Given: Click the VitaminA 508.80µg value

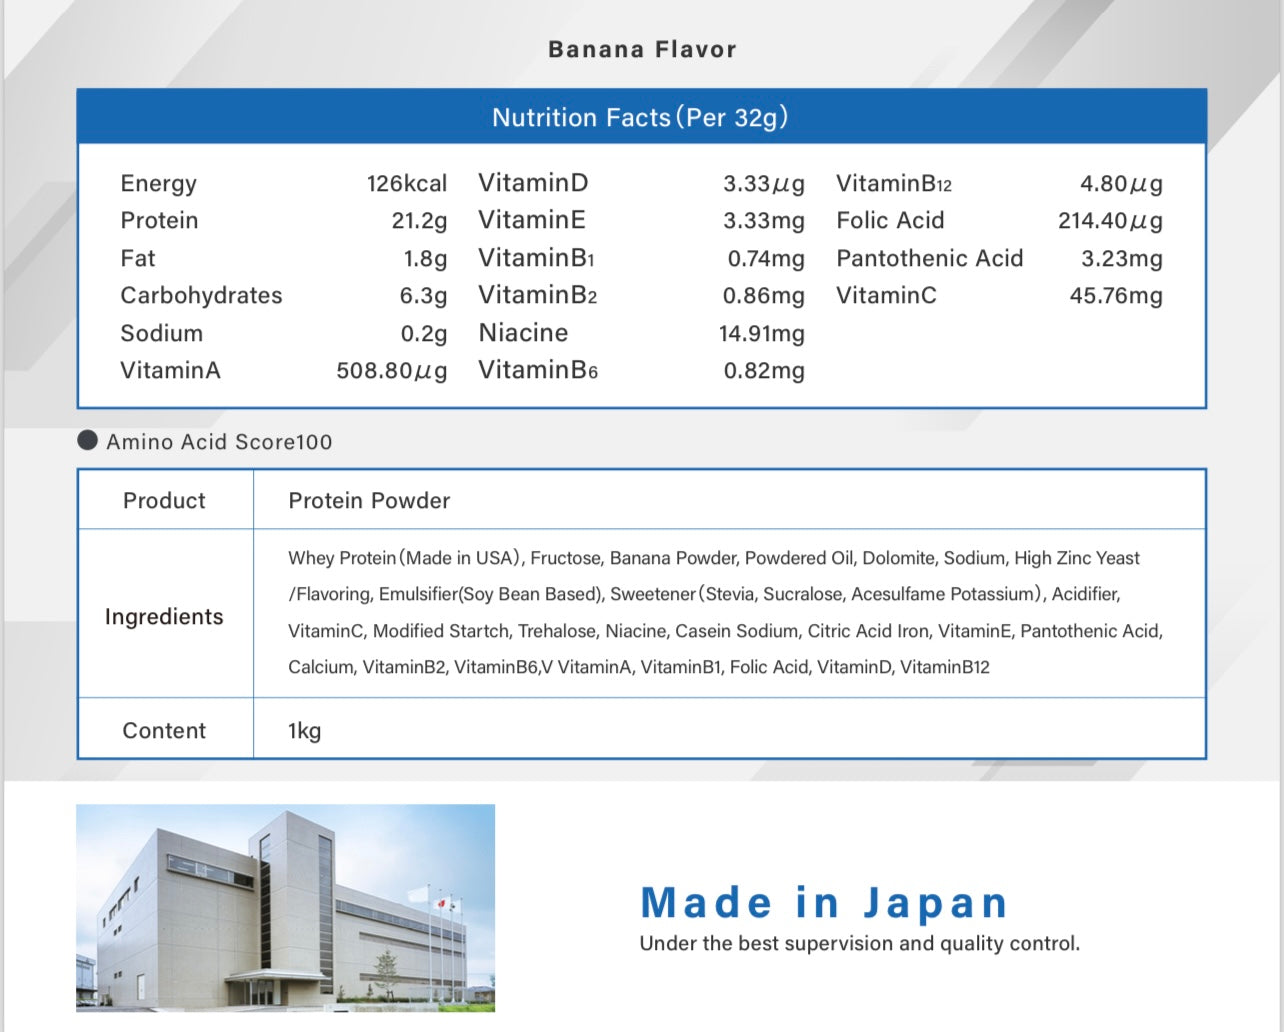Looking at the screenshot, I should tap(391, 371).
